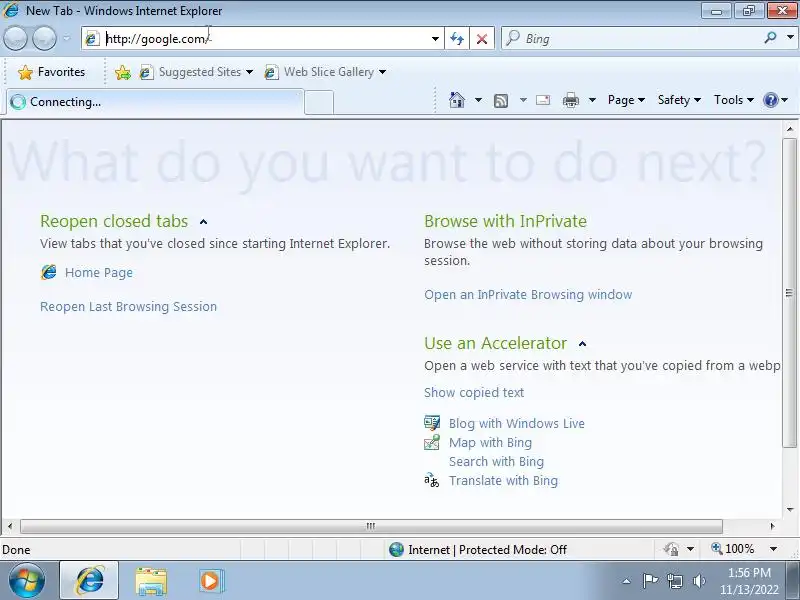Click the volume speaker tray icon
800x600 pixels.
click(x=699, y=581)
